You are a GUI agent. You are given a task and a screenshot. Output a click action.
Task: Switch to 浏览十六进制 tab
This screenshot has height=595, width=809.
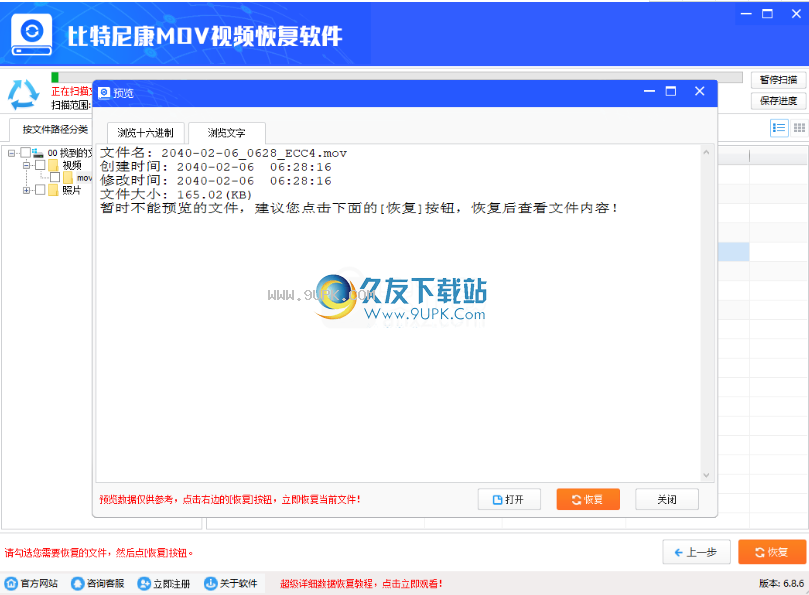[145, 133]
